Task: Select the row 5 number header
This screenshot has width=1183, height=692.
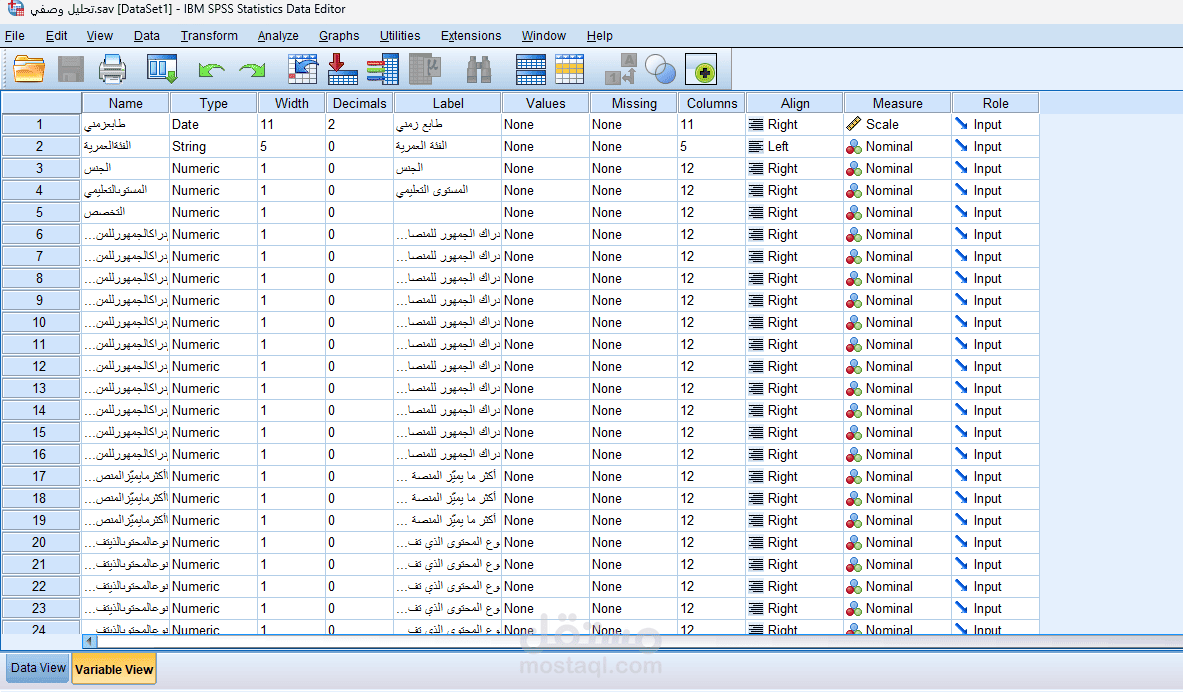Action: [x=40, y=213]
